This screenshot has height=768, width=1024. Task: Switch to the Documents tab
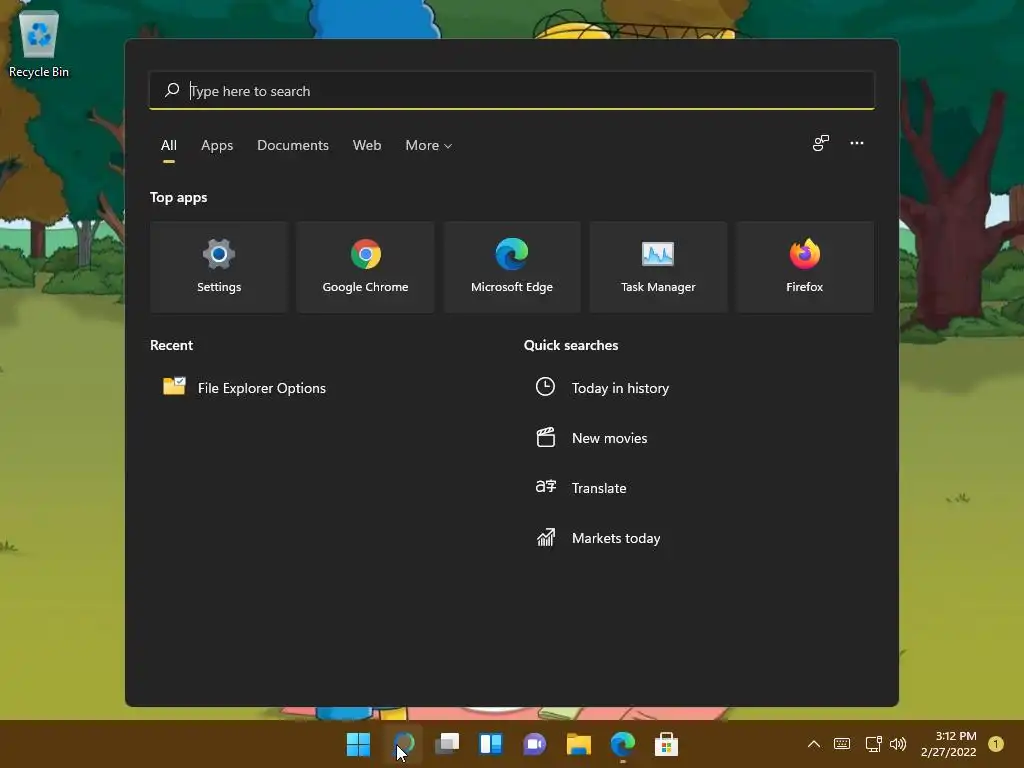point(293,146)
